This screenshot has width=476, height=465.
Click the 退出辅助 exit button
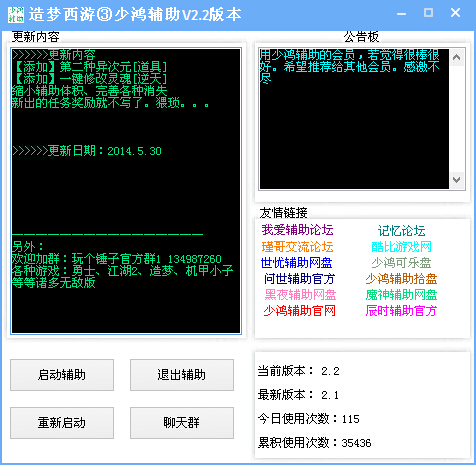pos(182,375)
